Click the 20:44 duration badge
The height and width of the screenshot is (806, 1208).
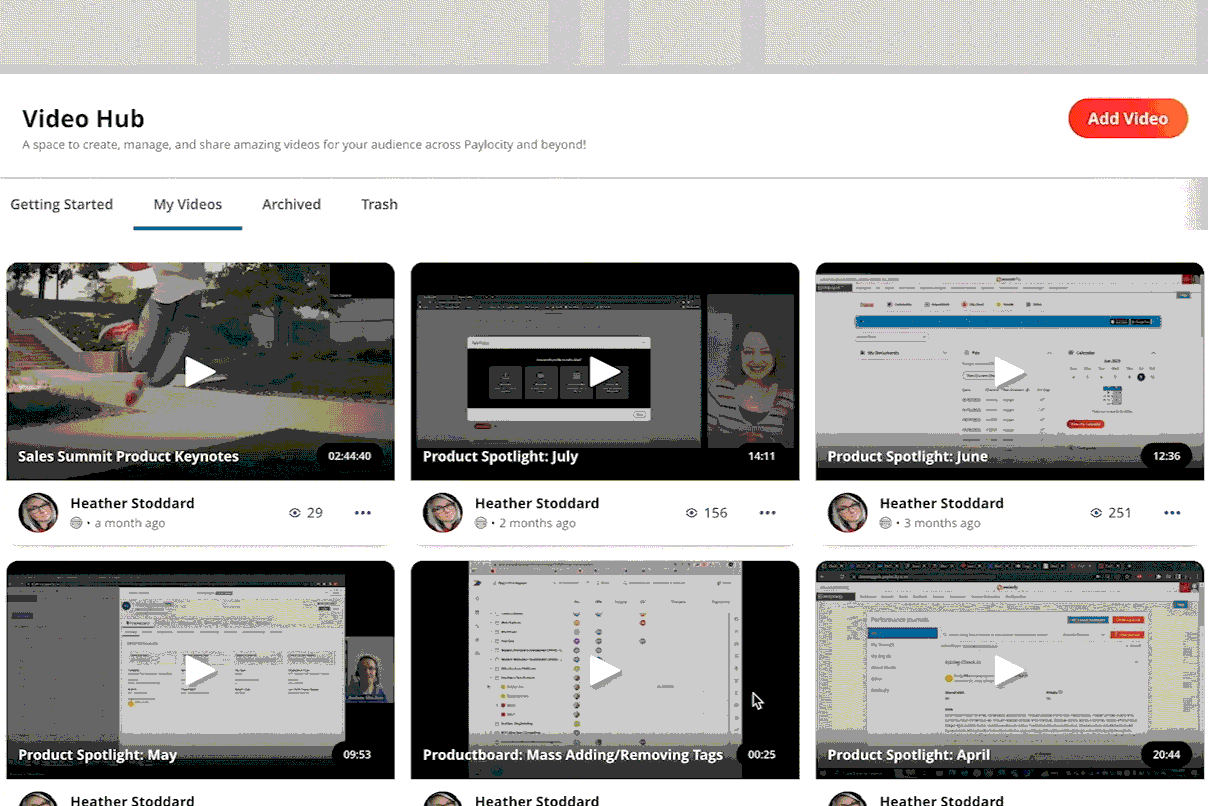1166,755
